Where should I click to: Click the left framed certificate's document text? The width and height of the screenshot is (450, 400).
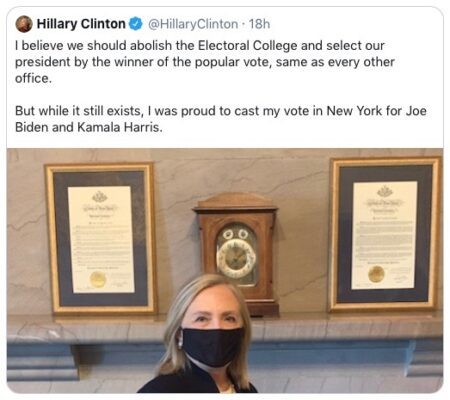click(x=101, y=239)
